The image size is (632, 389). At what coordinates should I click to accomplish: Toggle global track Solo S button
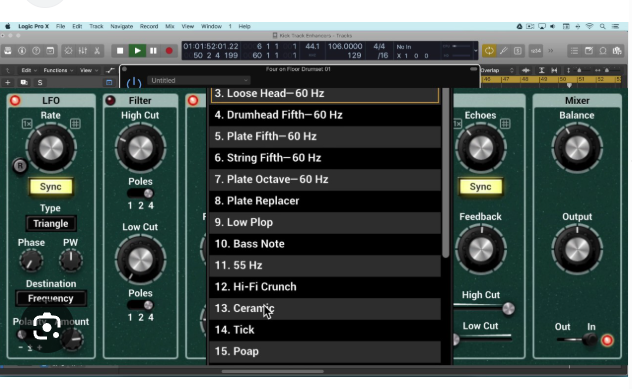click(40, 82)
